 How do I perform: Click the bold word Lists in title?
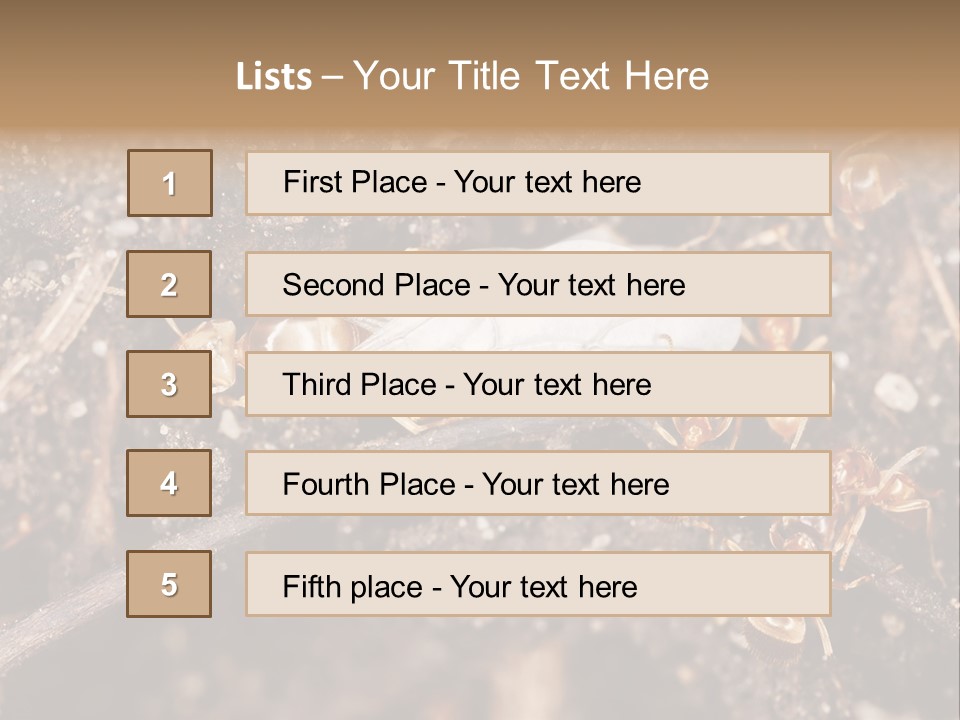tap(274, 77)
